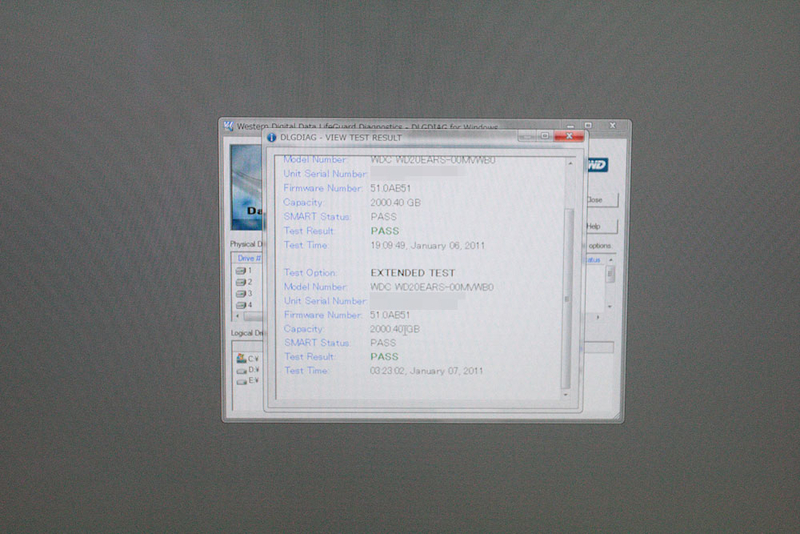This screenshot has height=534, width=800.
Task: Click physical drive list scroll up arrow
Action: [610, 260]
